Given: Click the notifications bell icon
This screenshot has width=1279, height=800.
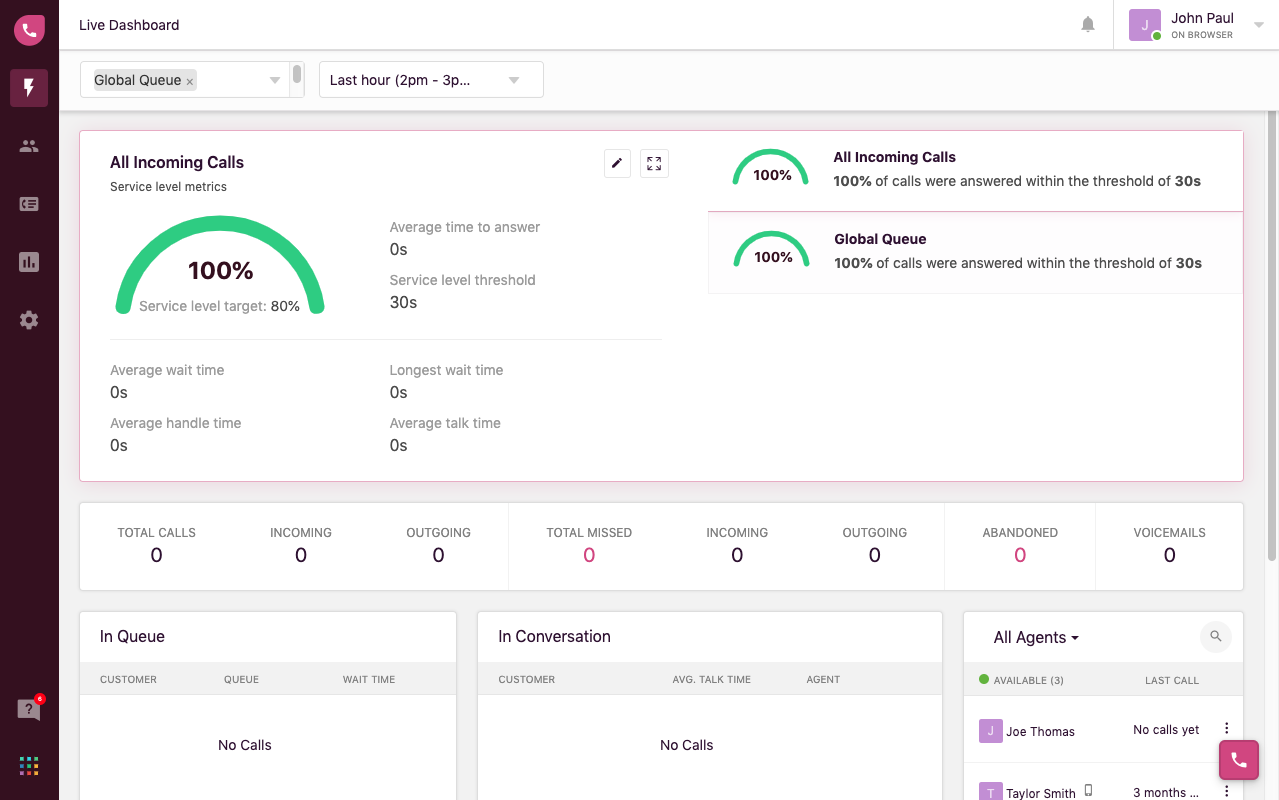Looking at the screenshot, I should click(1088, 25).
